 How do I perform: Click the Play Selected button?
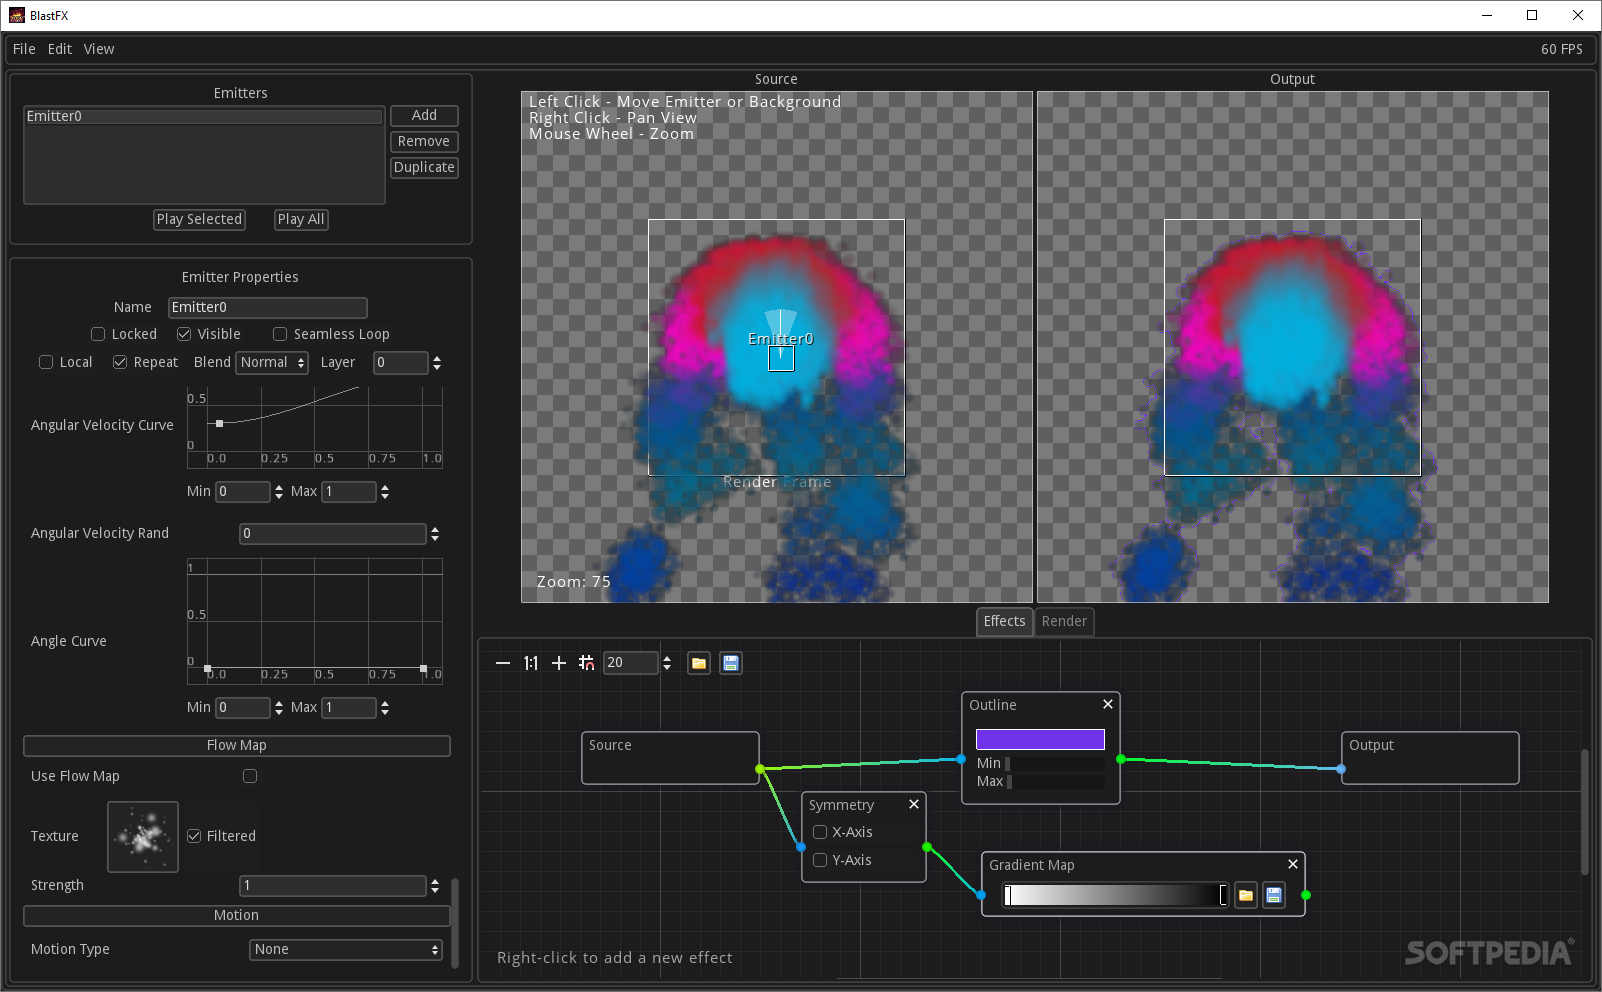199,220
